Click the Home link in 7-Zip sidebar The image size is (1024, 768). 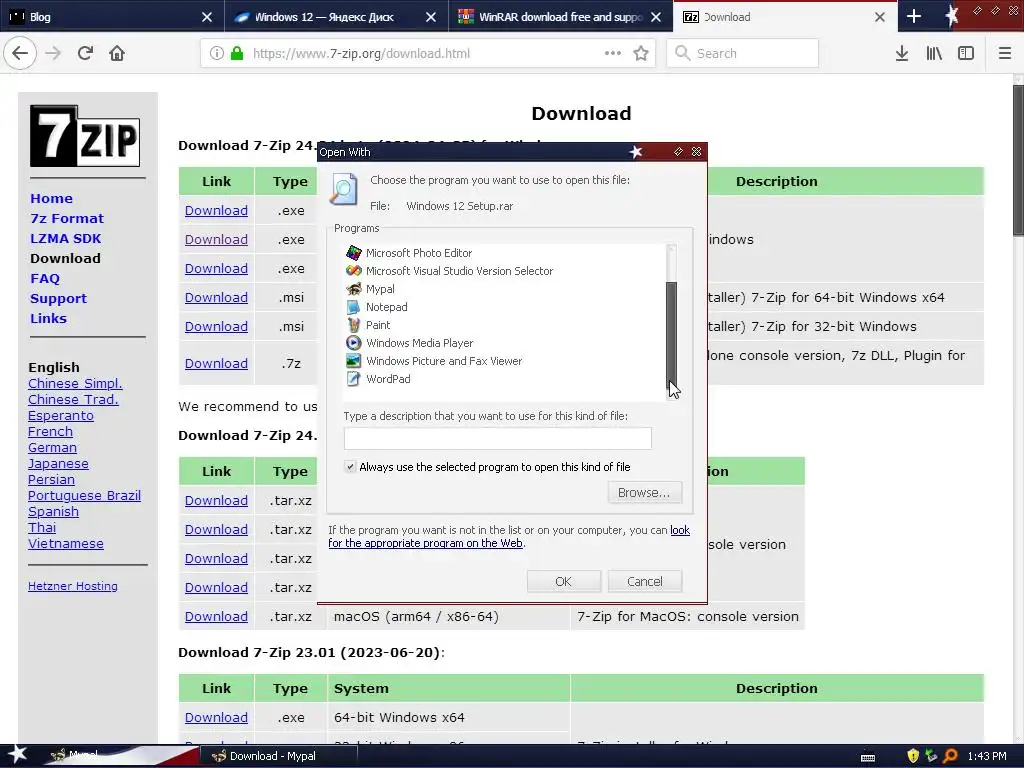pos(51,198)
